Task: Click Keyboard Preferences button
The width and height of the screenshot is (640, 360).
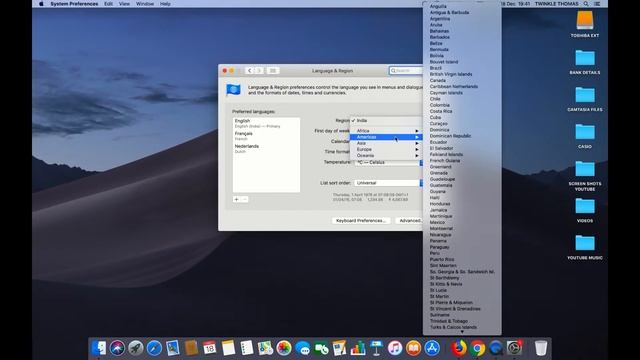Action: coord(361,220)
